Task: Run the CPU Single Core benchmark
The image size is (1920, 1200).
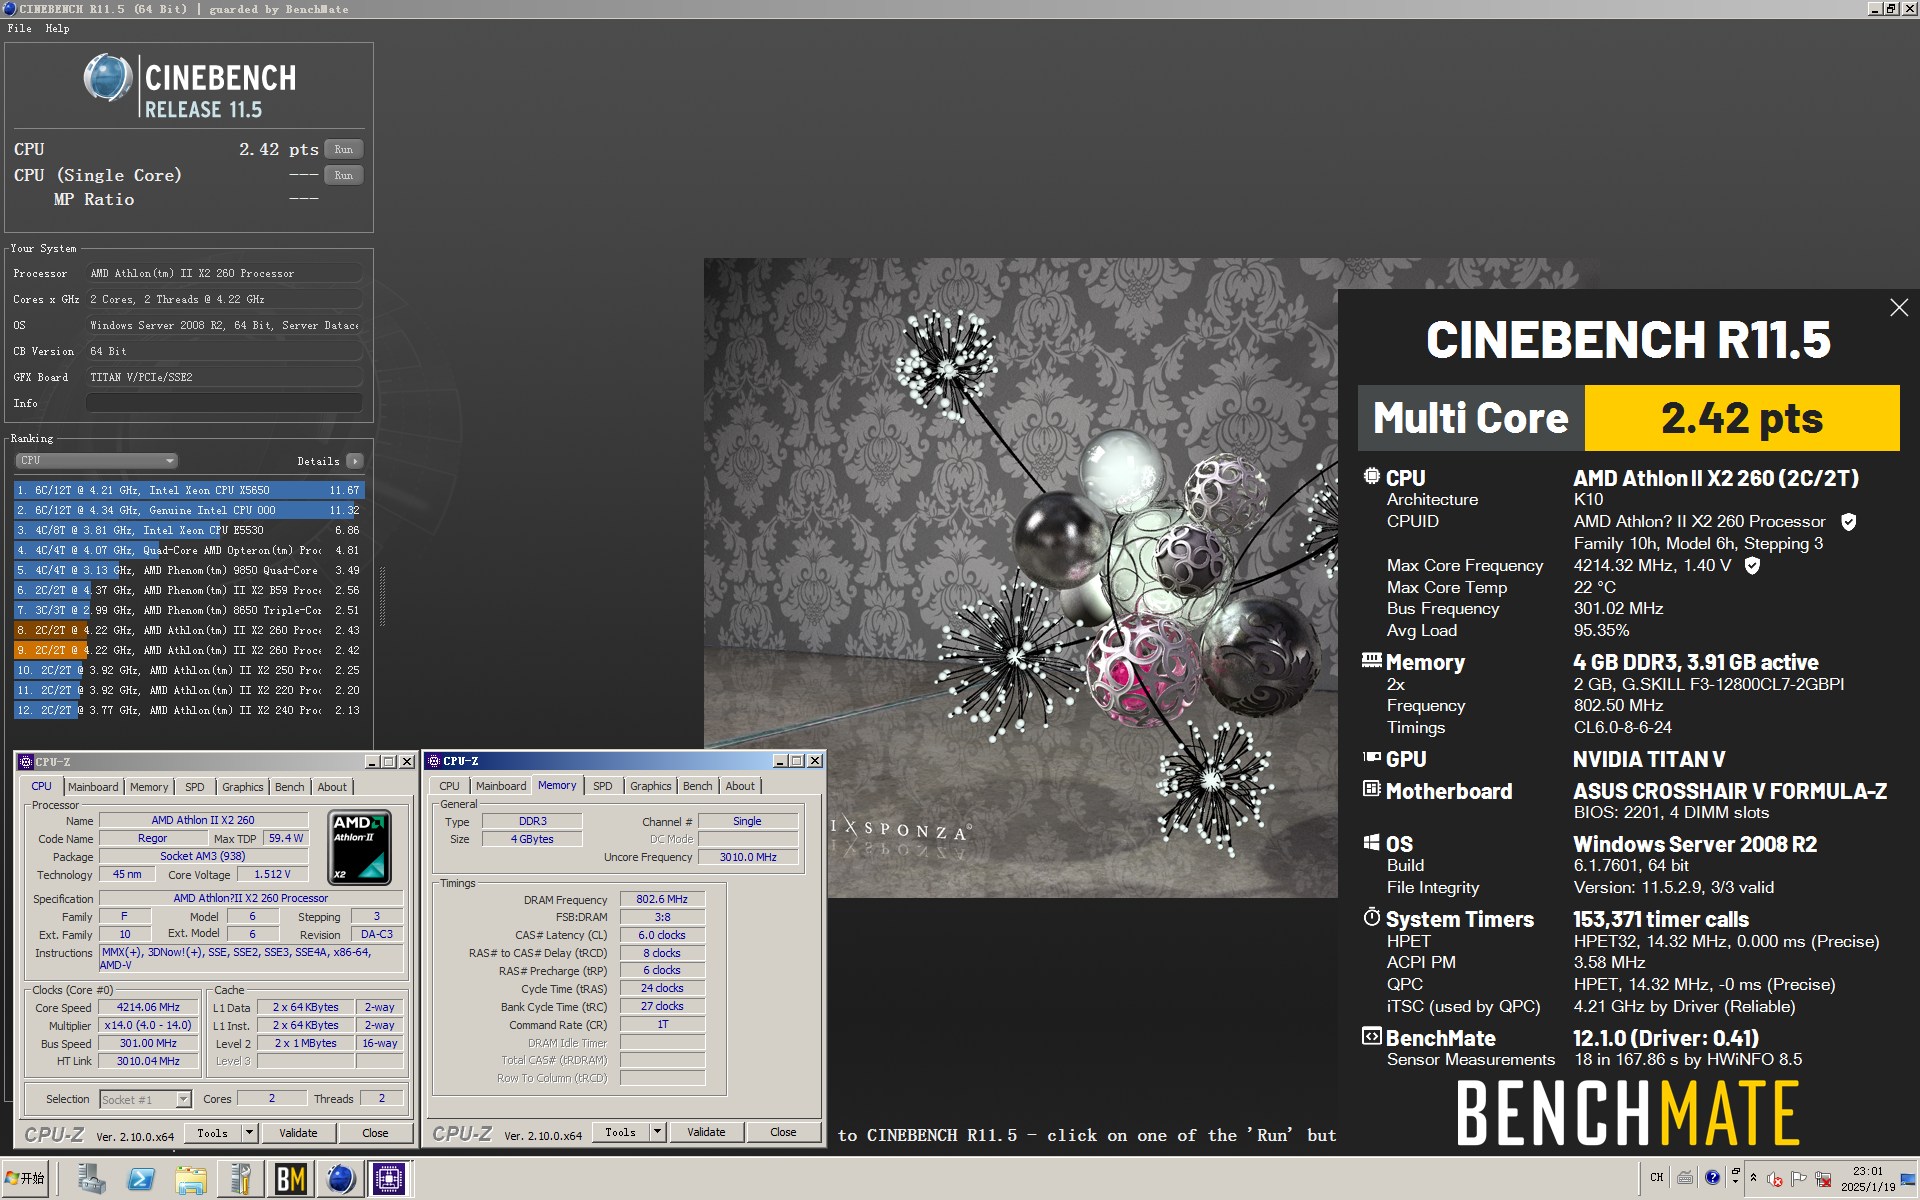Action: tap(343, 175)
